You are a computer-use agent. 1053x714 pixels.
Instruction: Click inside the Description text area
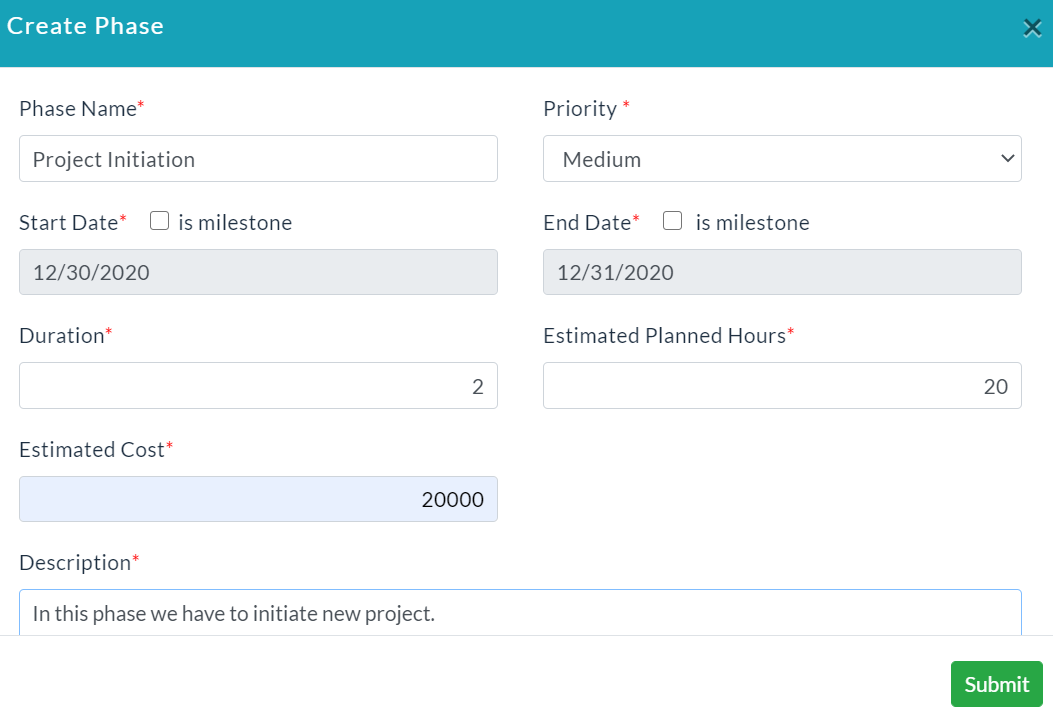[520, 613]
